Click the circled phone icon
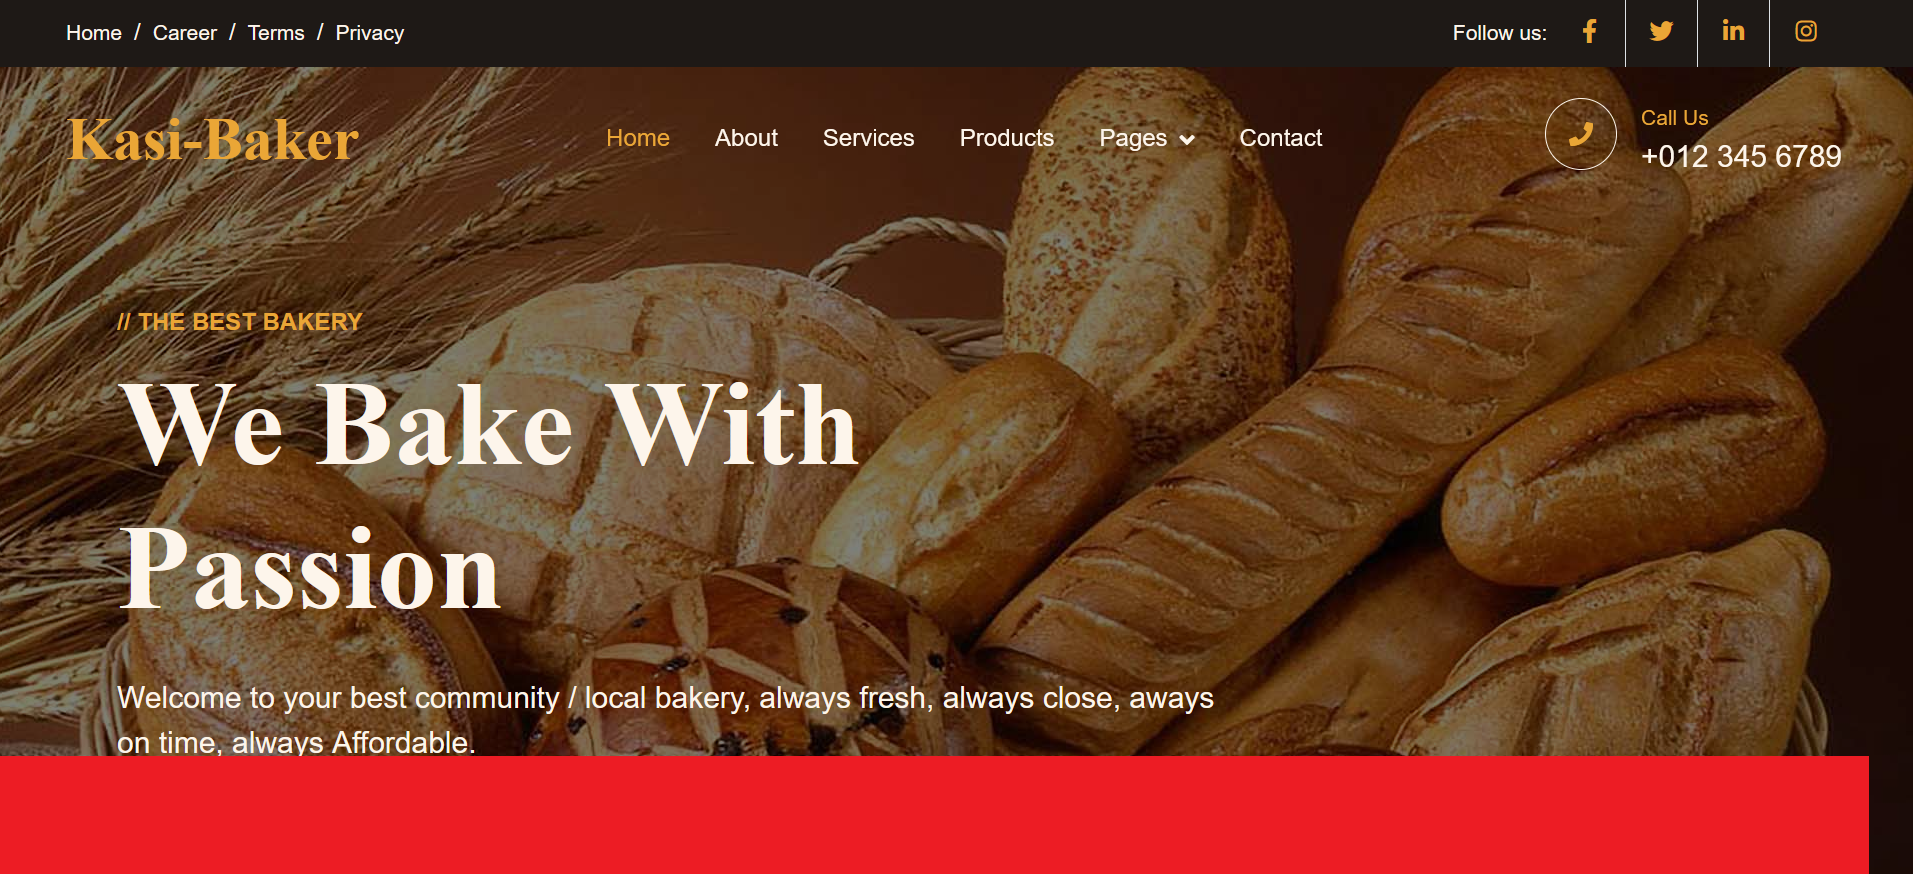1913x874 pixels. click(1580, 134)
